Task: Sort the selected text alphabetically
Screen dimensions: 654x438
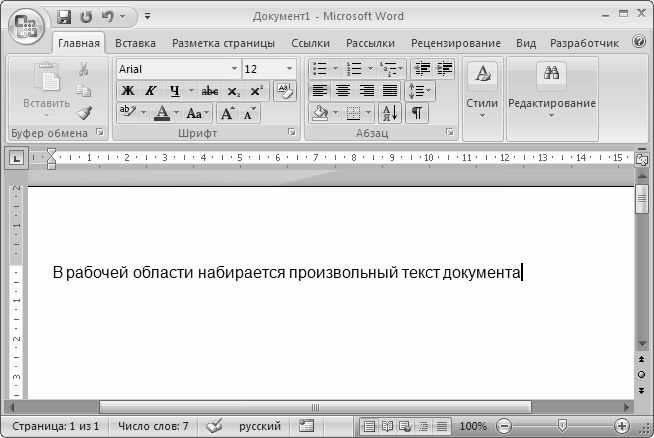Action: pos(390,112)
